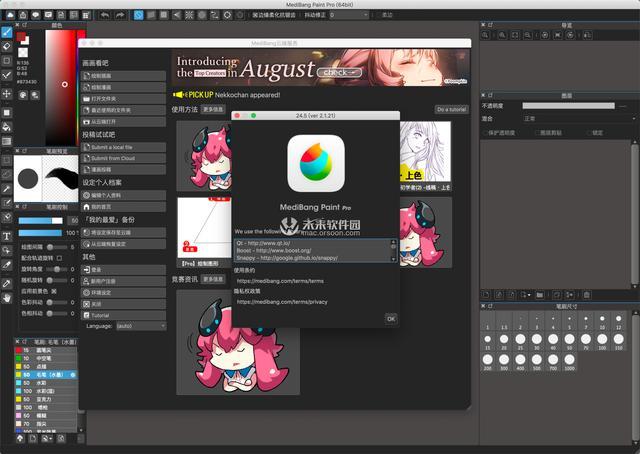Select the Brush tool in left toolbar

coord(7,32)
